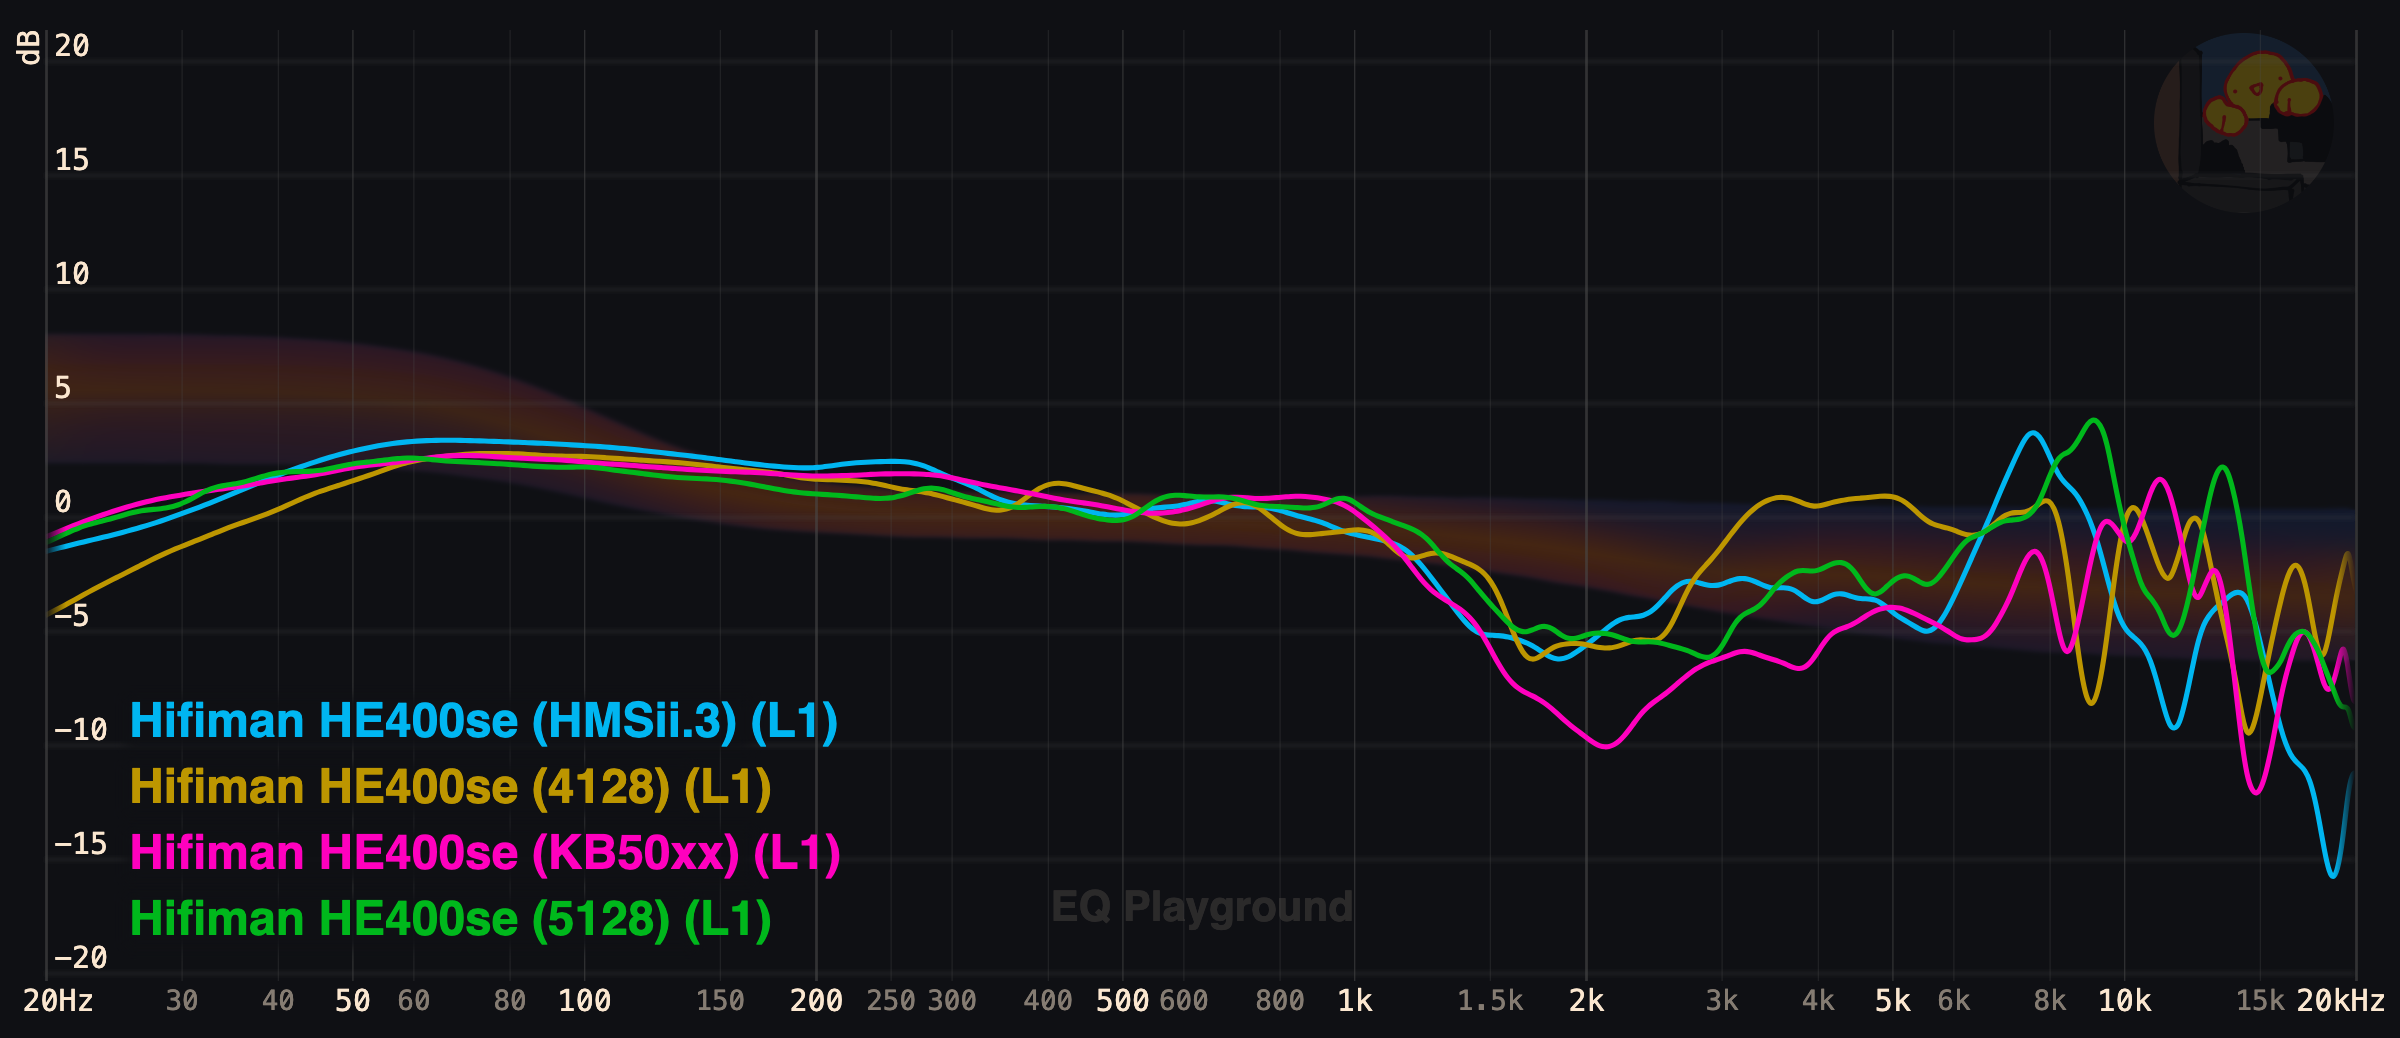
Task: Click the 10k frequency axis label
Action: [2124, 1000]
